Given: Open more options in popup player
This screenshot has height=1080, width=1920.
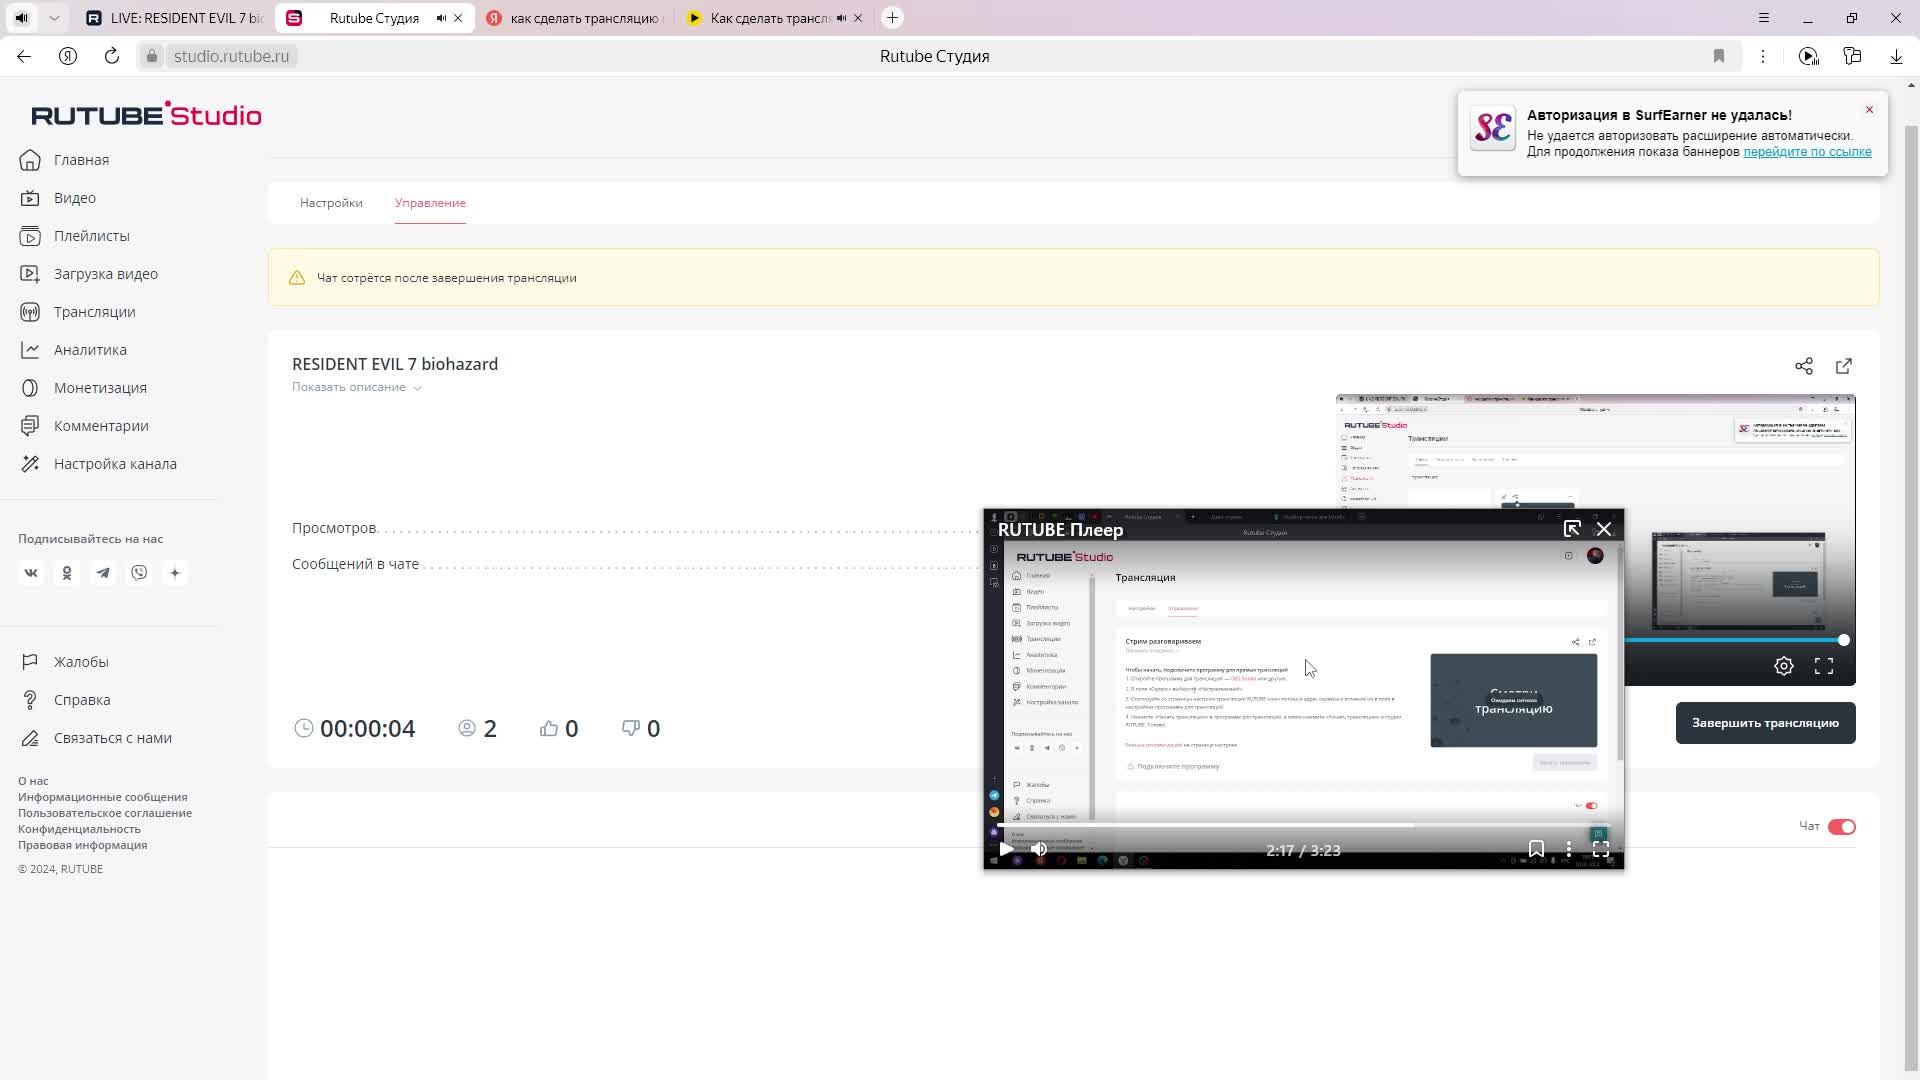Looking at the screenshot, I should (x=1569, y=849).
